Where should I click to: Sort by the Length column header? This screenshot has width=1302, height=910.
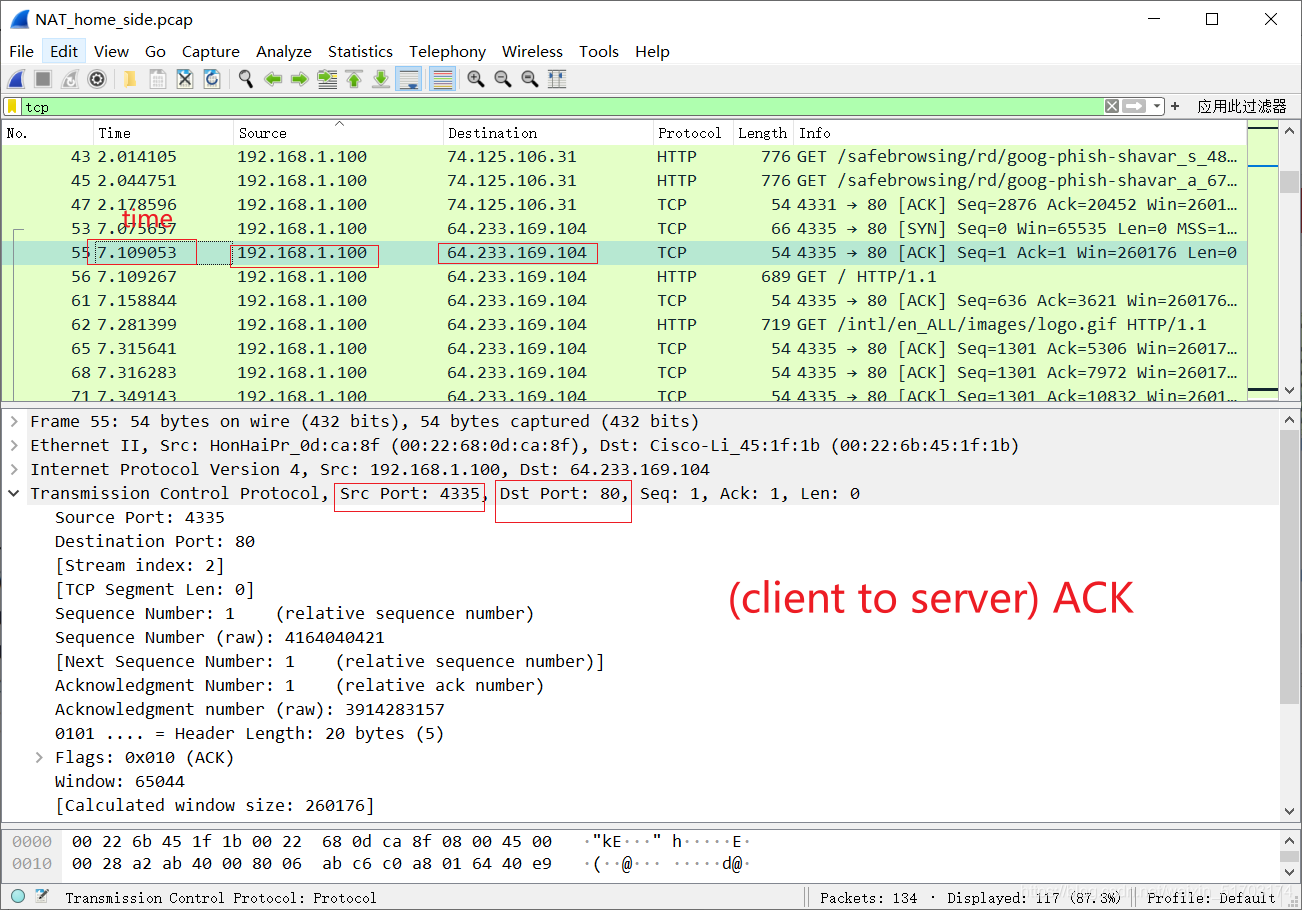[763, 133]
